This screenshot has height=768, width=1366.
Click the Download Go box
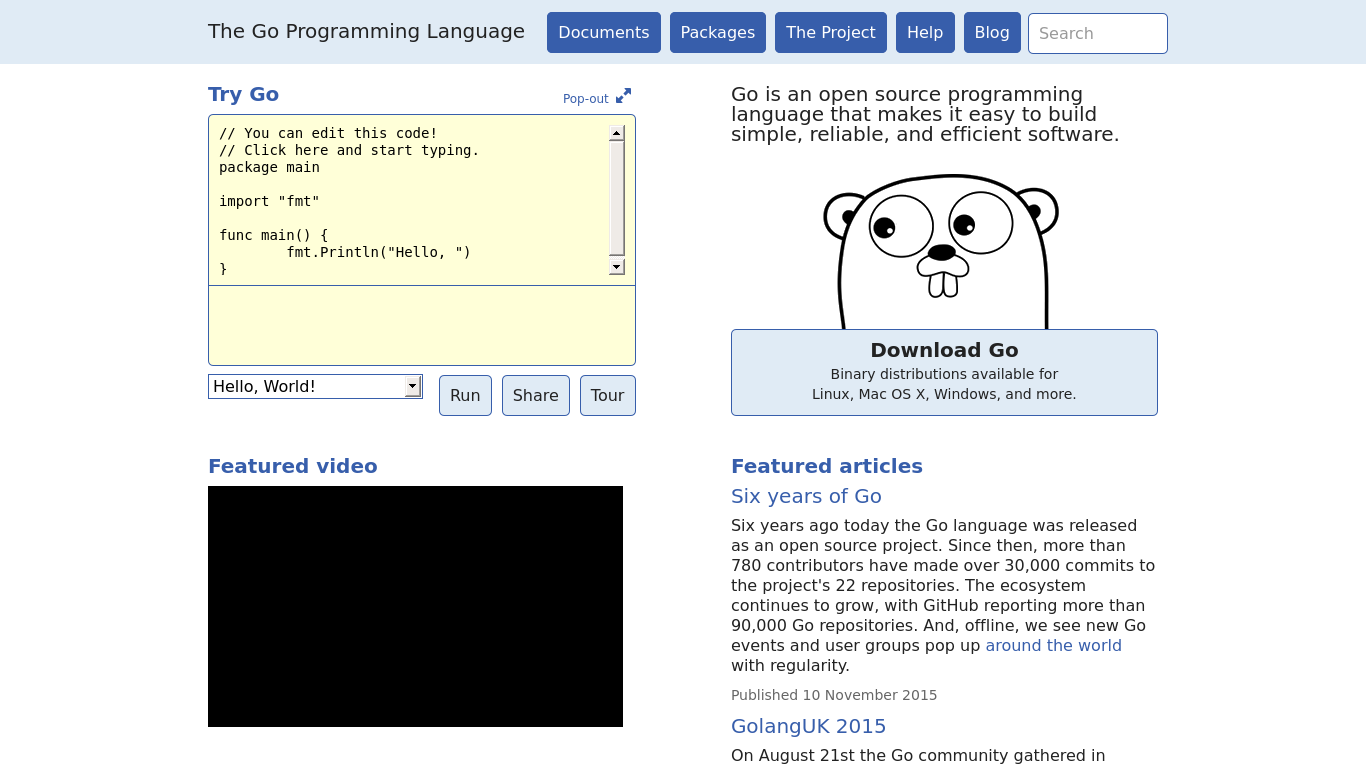944,372
